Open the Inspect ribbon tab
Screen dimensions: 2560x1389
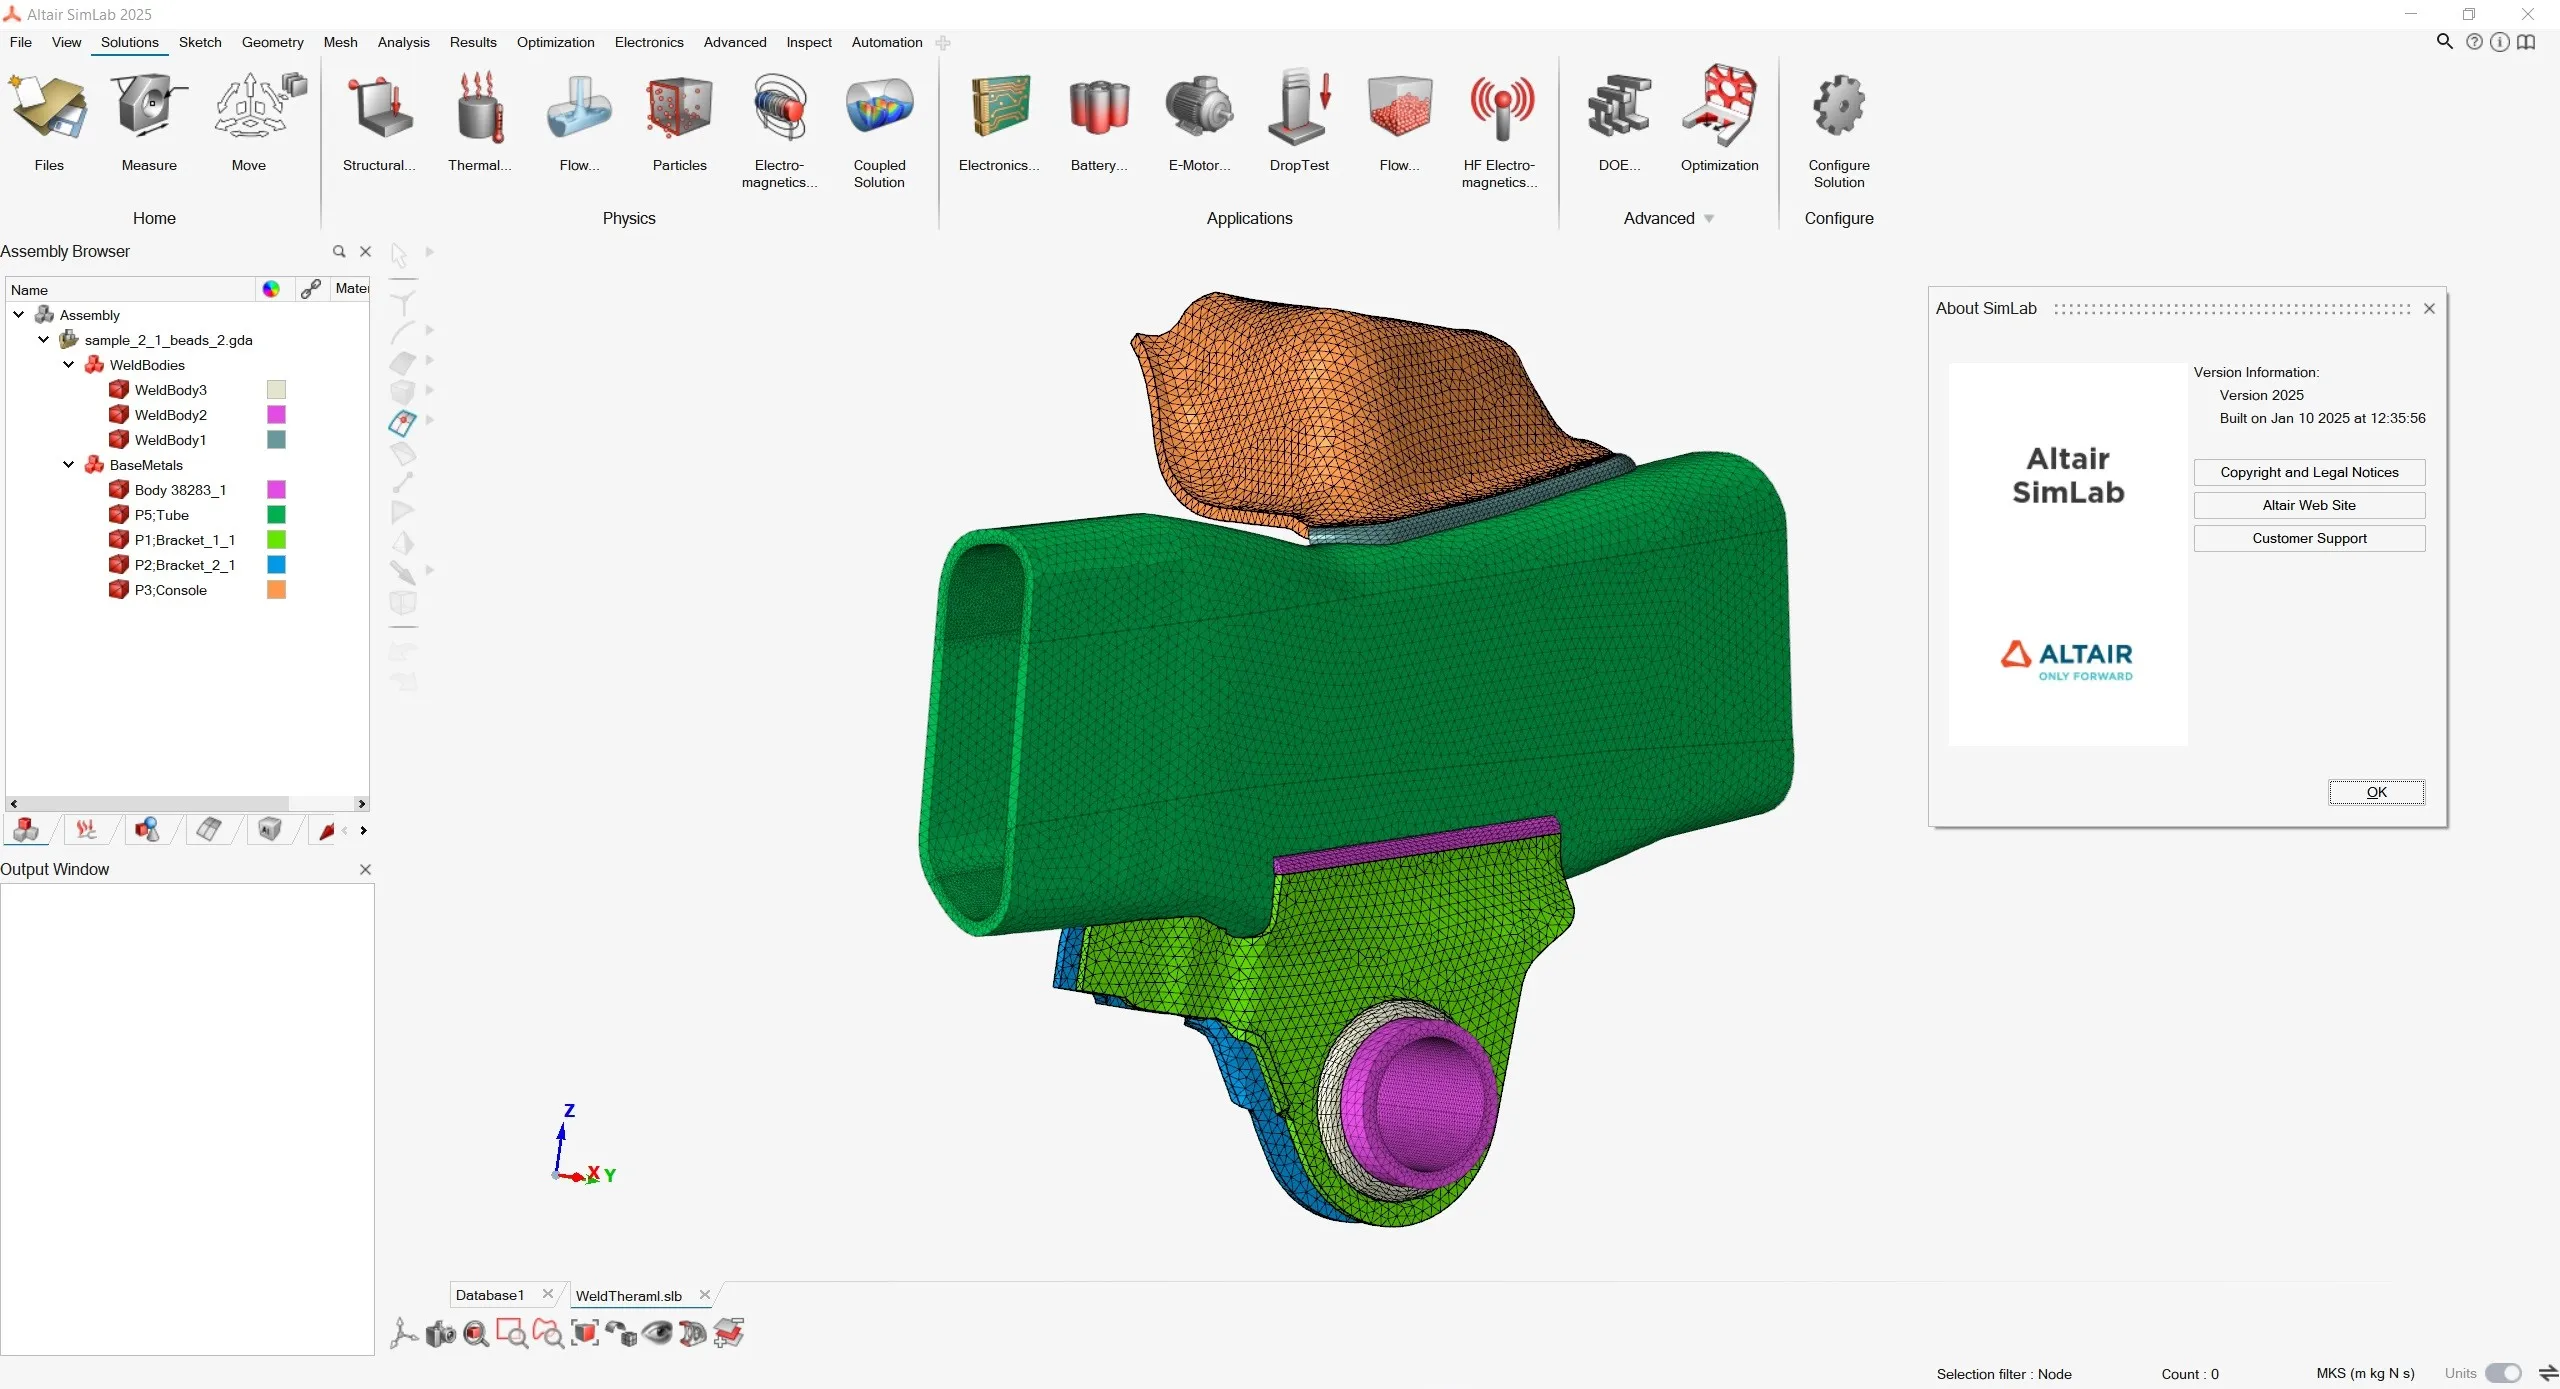point(808,42)
